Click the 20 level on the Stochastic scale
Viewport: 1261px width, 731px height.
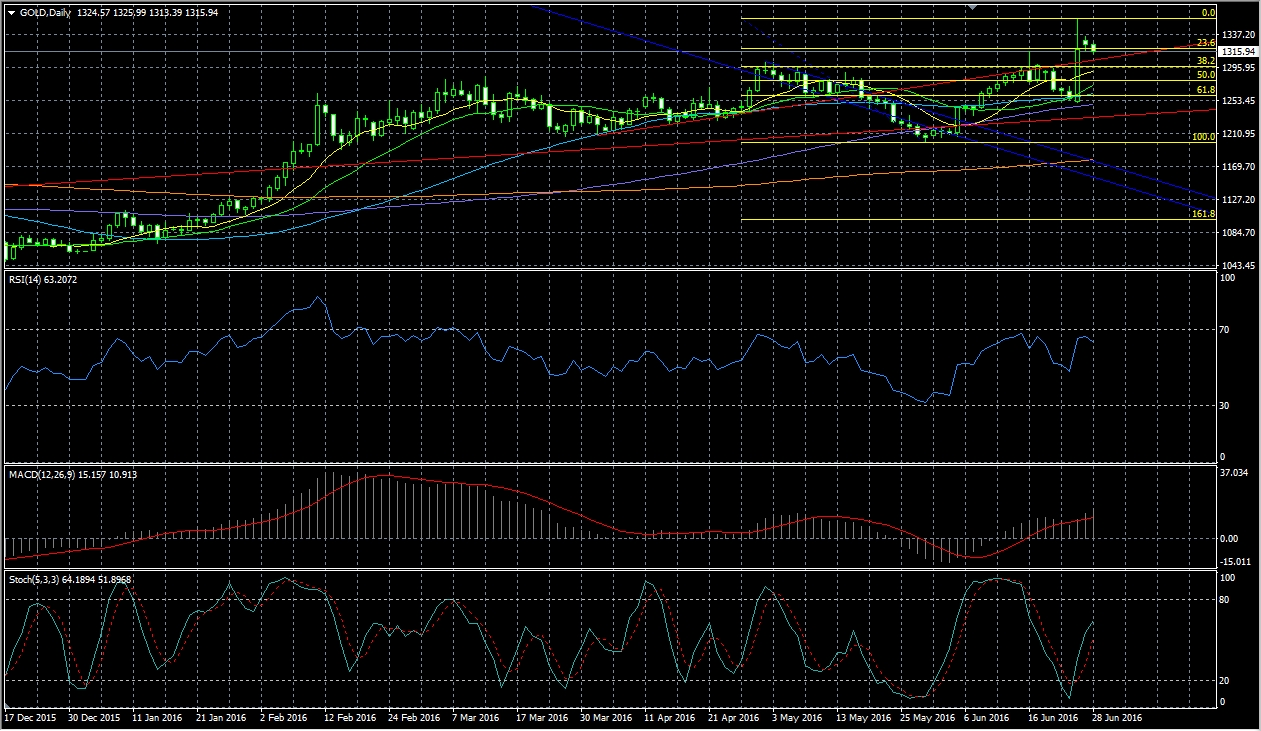tap(1227, 681)
